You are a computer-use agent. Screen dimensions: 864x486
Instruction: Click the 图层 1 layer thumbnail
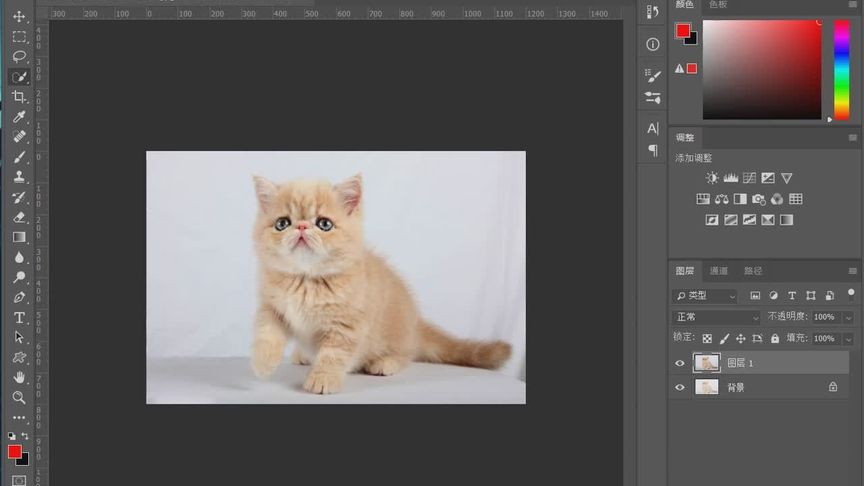(x=706, y=363)
